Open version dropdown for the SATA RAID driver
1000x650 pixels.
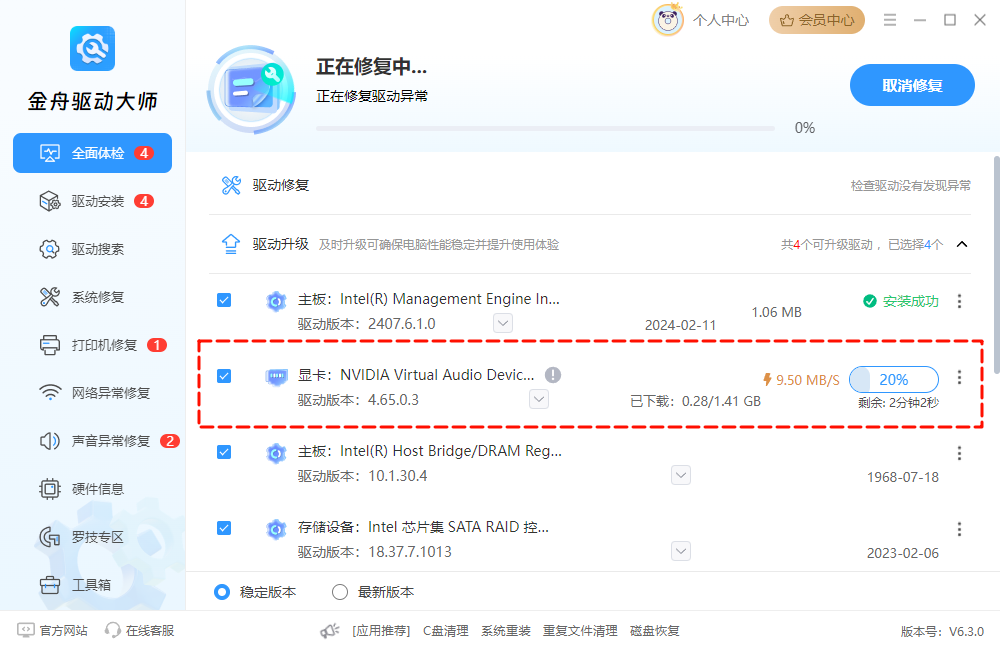[681, 550]
